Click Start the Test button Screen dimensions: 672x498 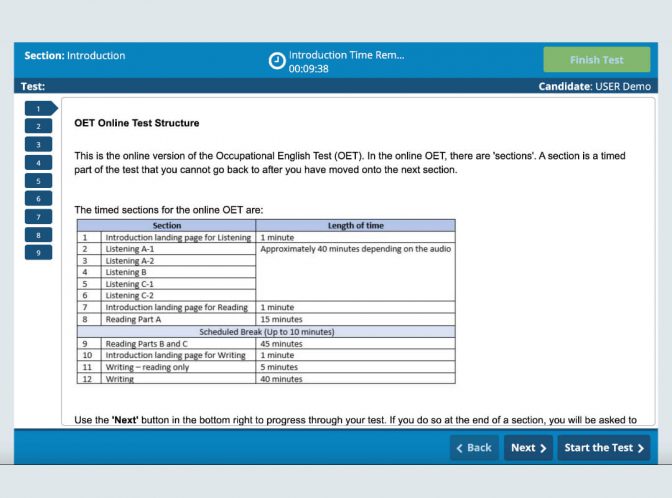pos(604,447)
